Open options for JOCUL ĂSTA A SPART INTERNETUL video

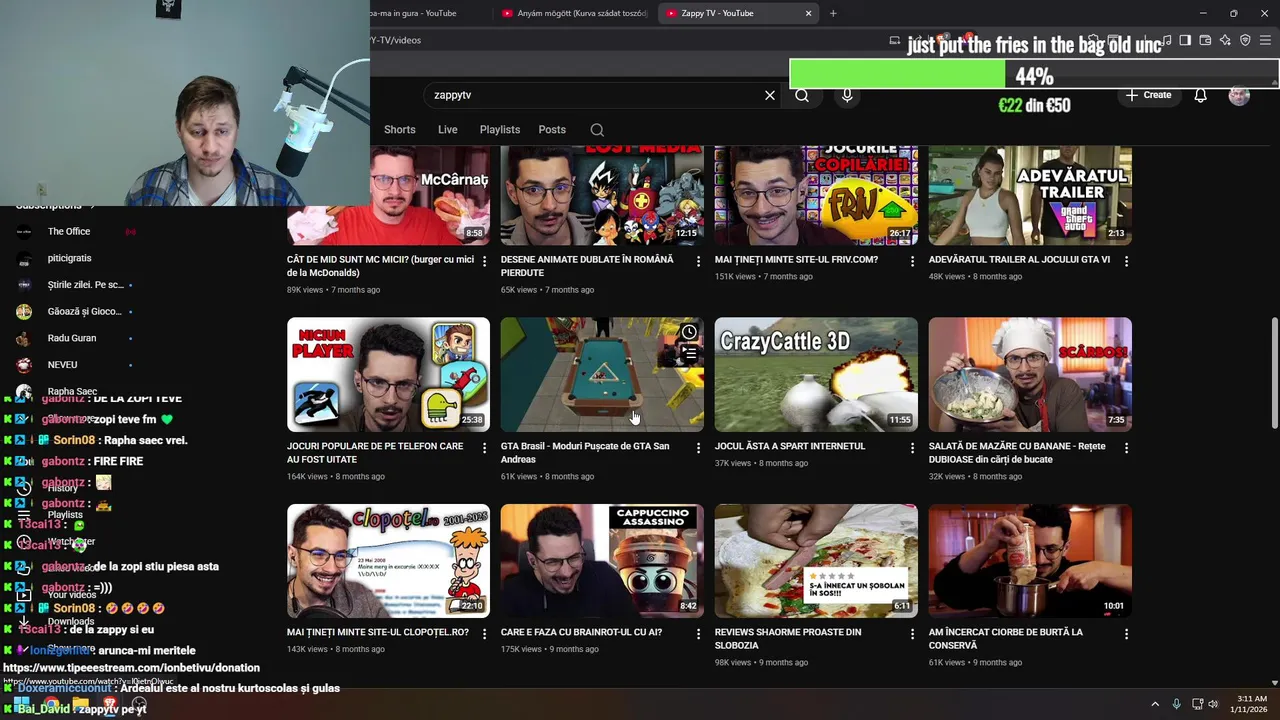coord(912,448)
